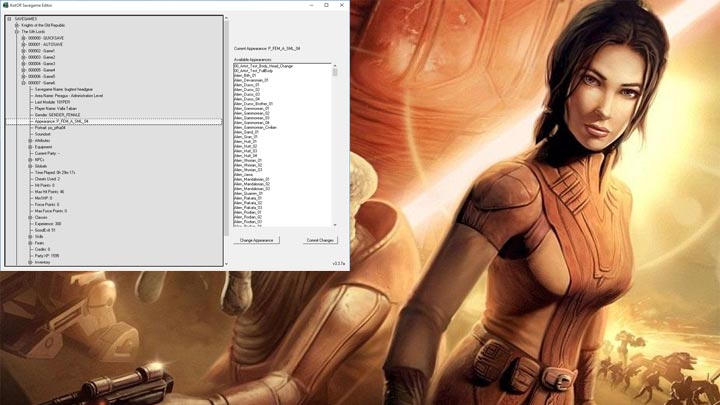
Task: Collapse the SAVEGAMES root node
Action: coord(7,18)
